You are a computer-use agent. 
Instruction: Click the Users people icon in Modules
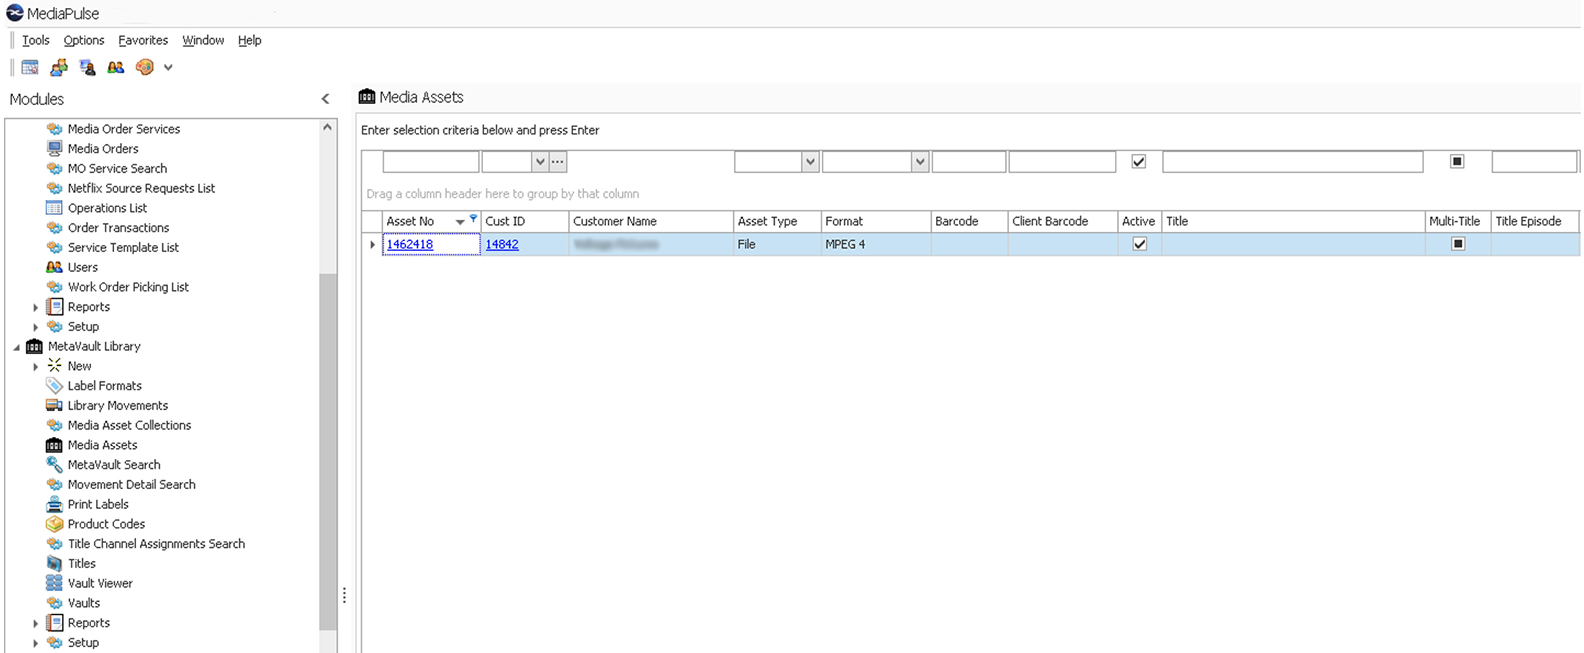tap(55, 267)
